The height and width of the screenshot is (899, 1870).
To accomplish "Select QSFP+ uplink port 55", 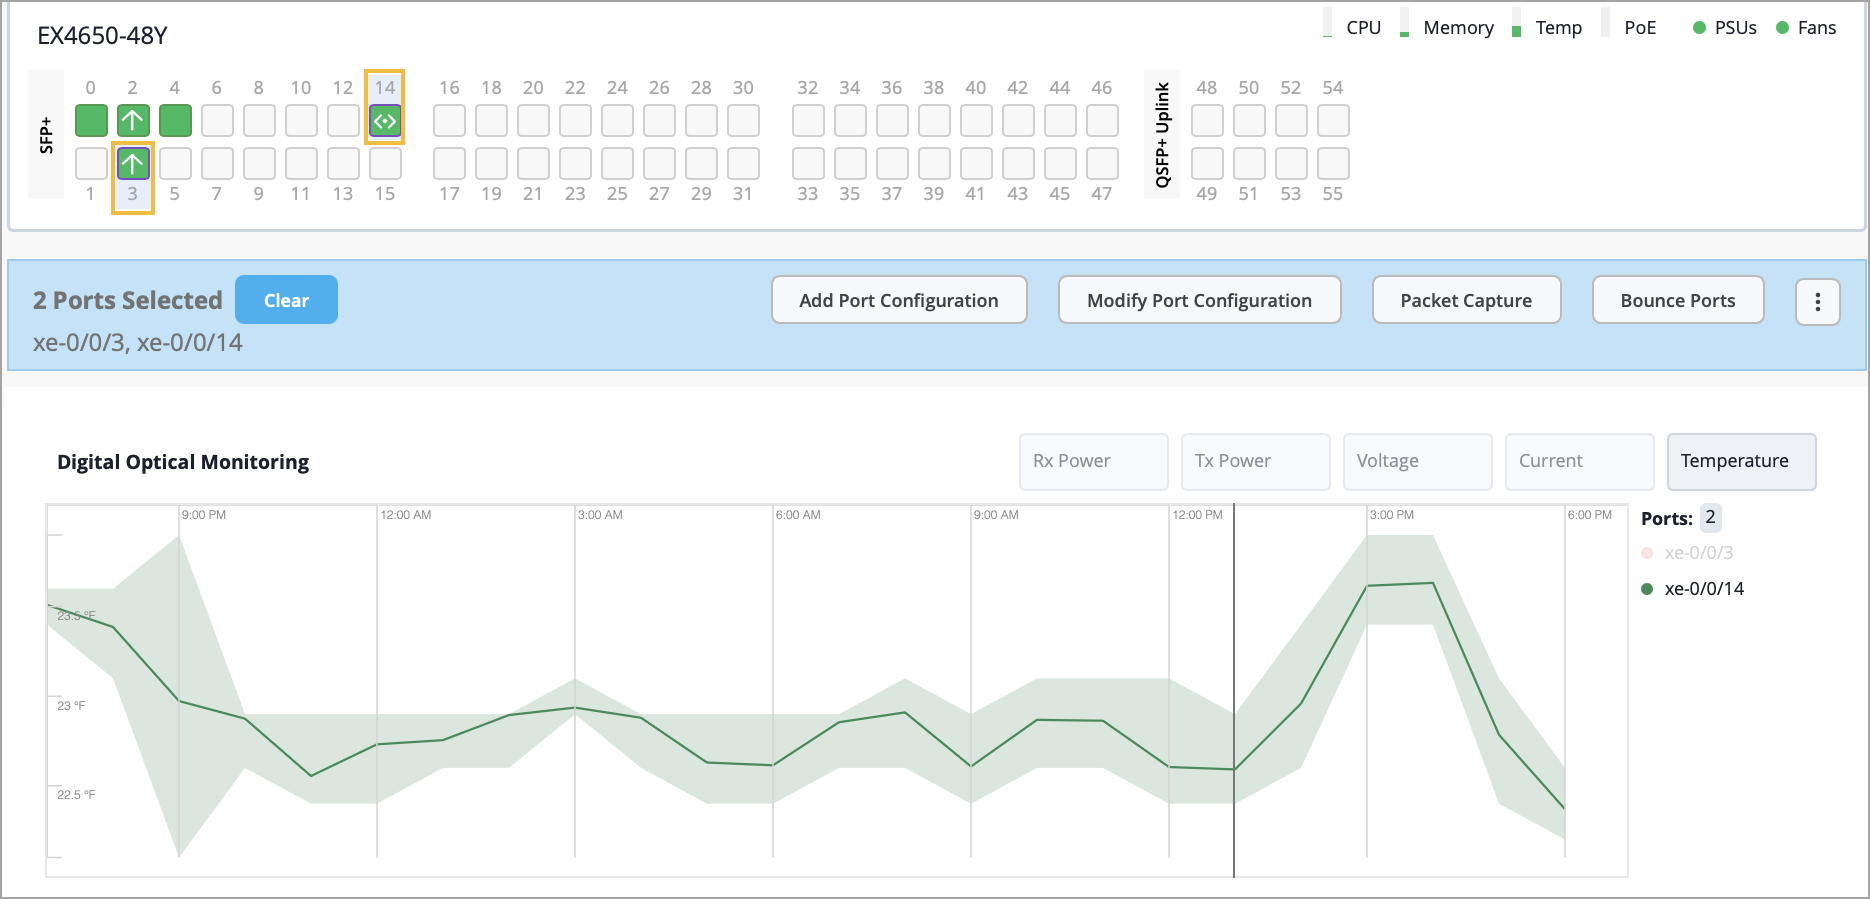I will coord(1333,163).
